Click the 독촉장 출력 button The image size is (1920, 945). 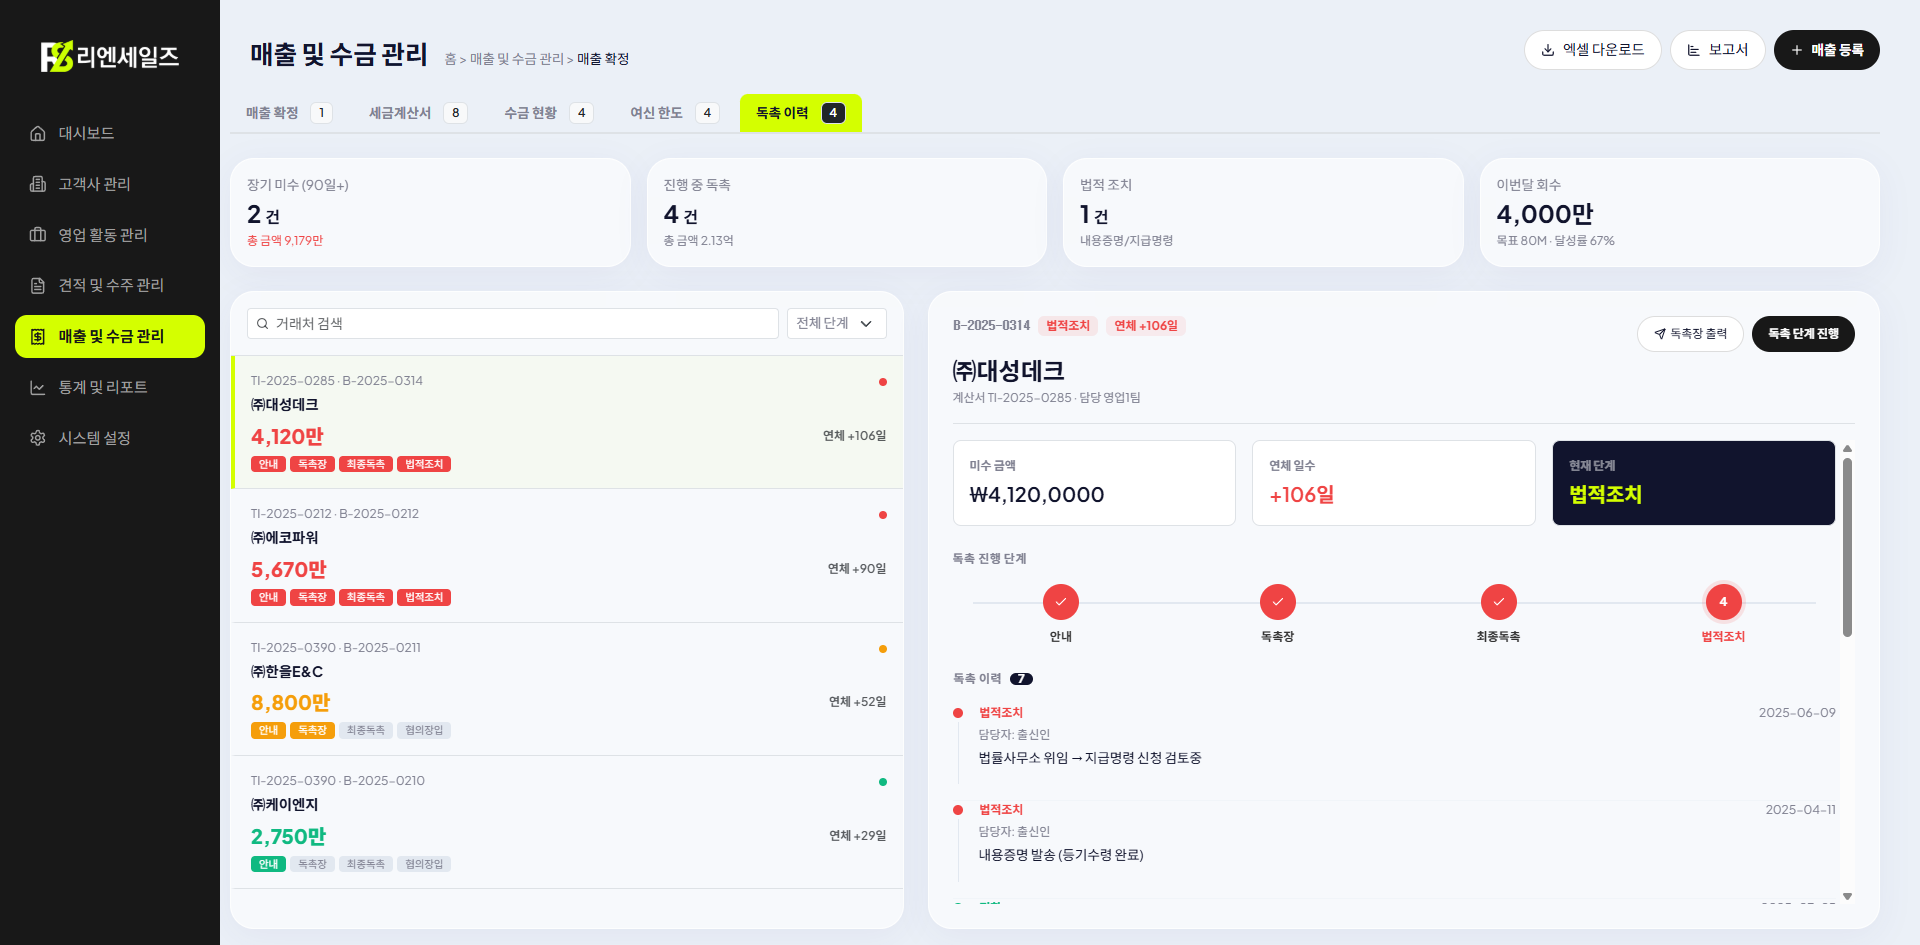coord(1690,334)
